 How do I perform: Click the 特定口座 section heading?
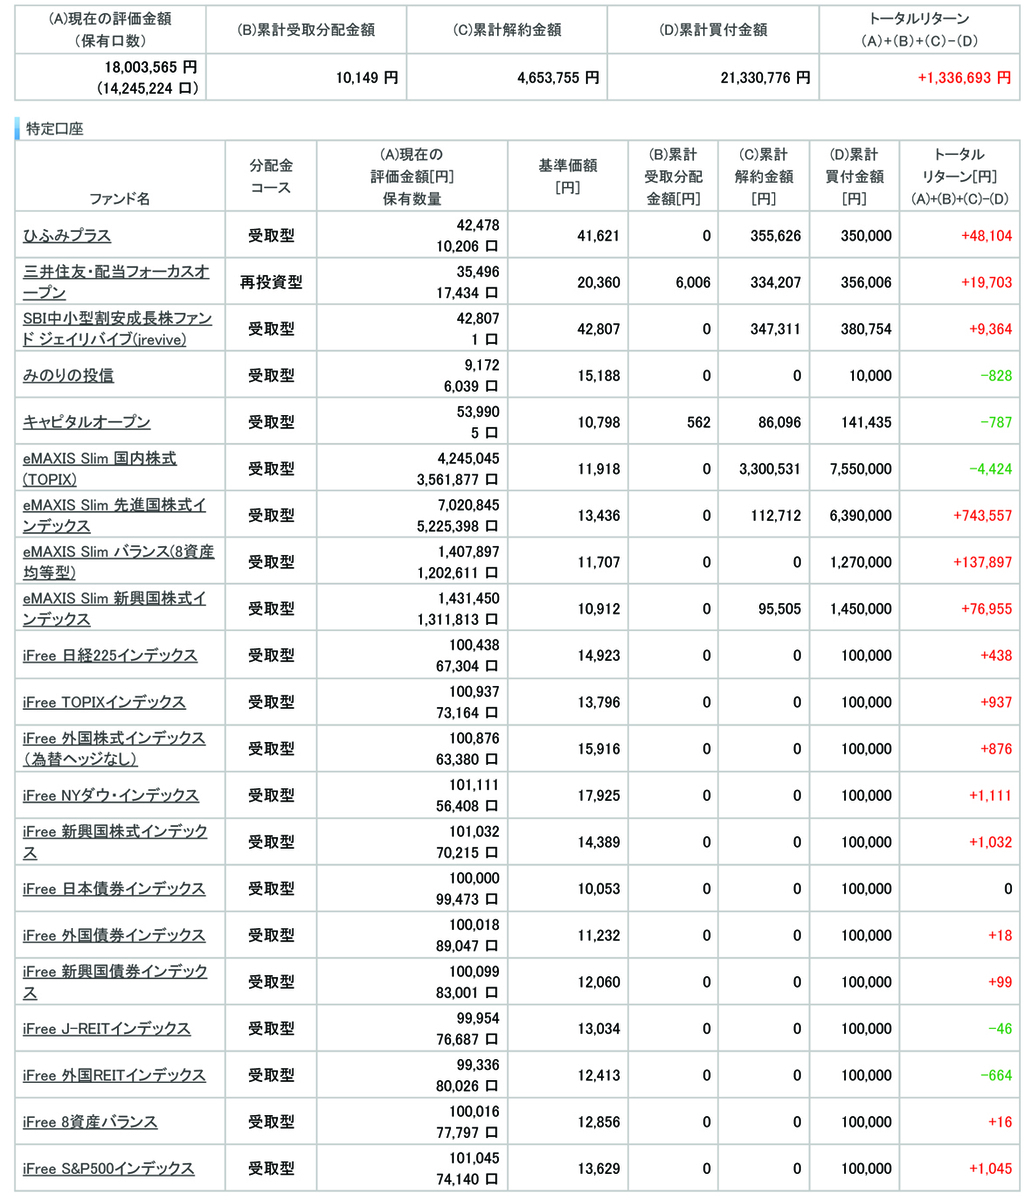pyautogui.click(x=54, y=129)
